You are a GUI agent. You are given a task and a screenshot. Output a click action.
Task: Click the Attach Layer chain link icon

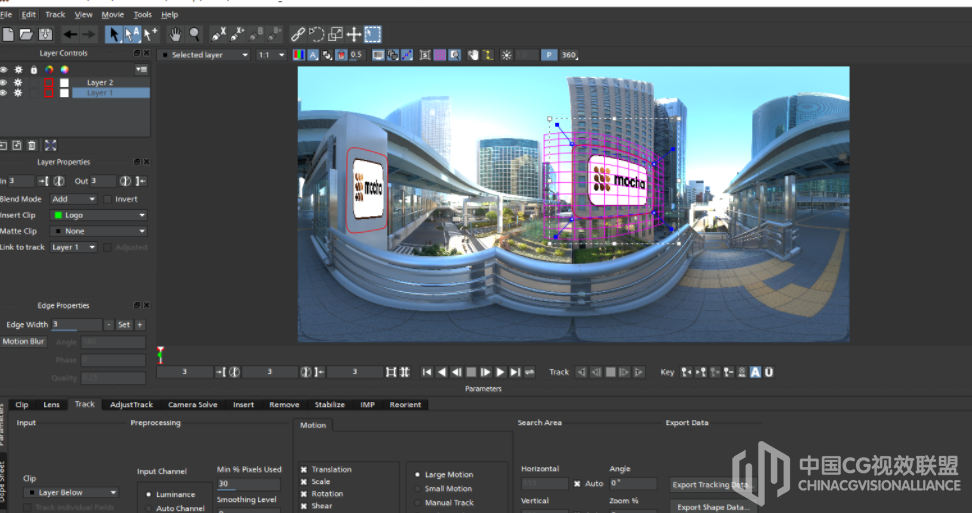coord(298,34)
